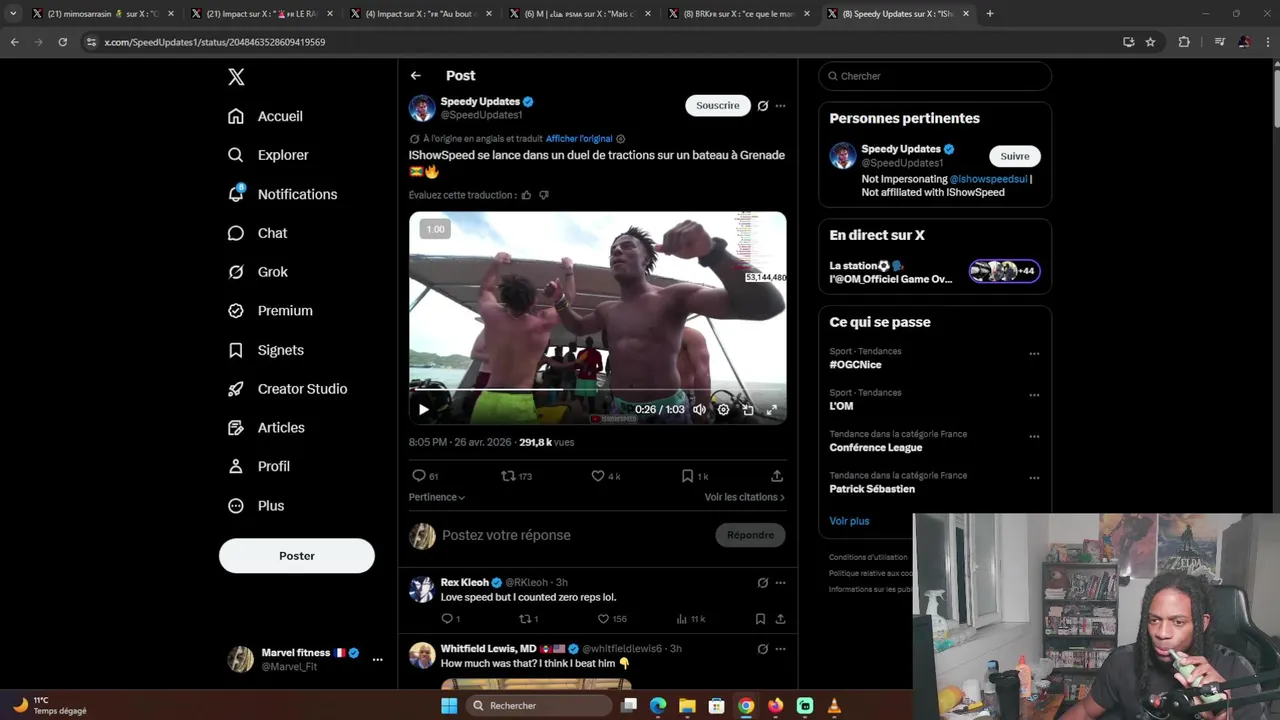The height and width of the screenshot is (720, 1280).
Task: Join La station live space
Action: [935, 272]
